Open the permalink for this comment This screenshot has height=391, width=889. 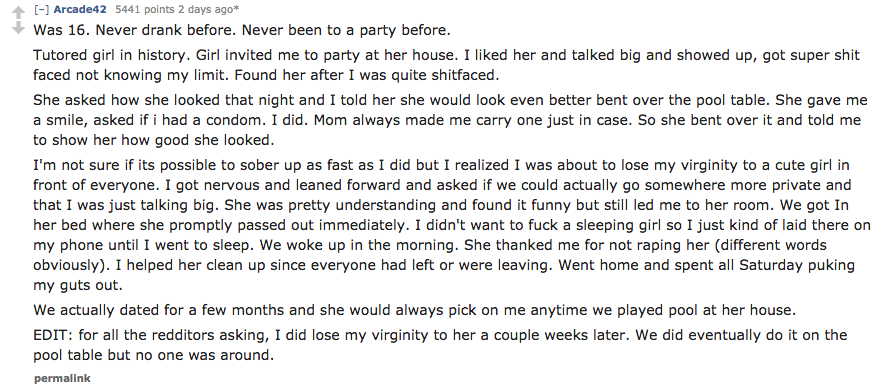click(62, 378)
